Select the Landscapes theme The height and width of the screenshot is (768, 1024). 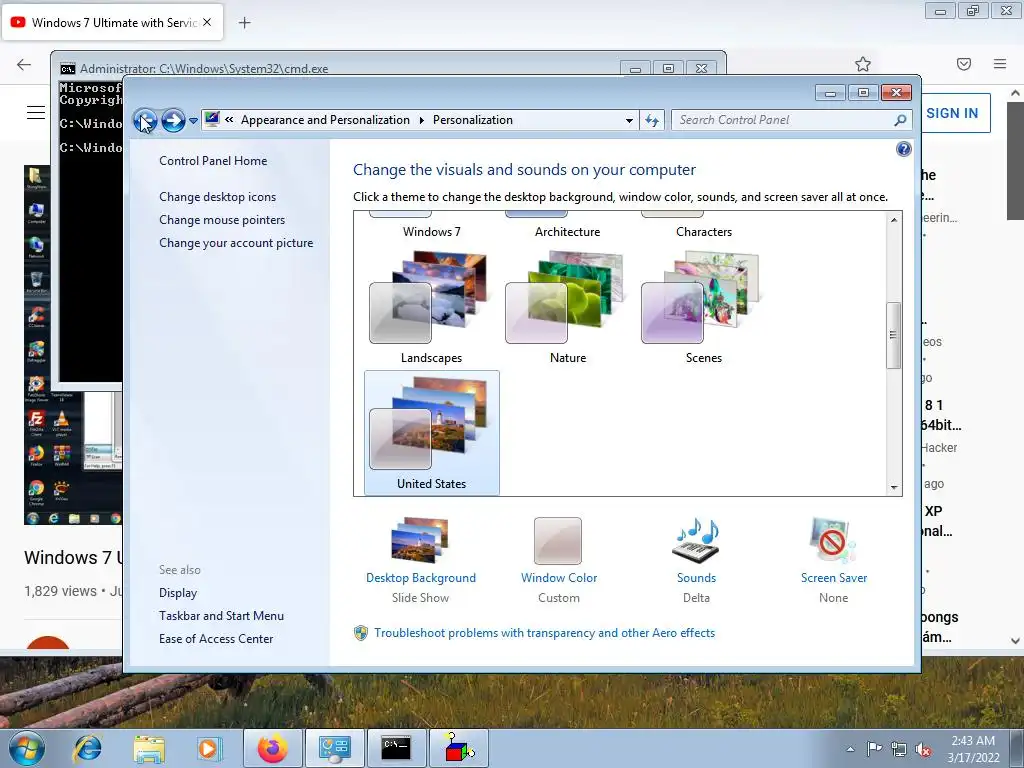431,308
